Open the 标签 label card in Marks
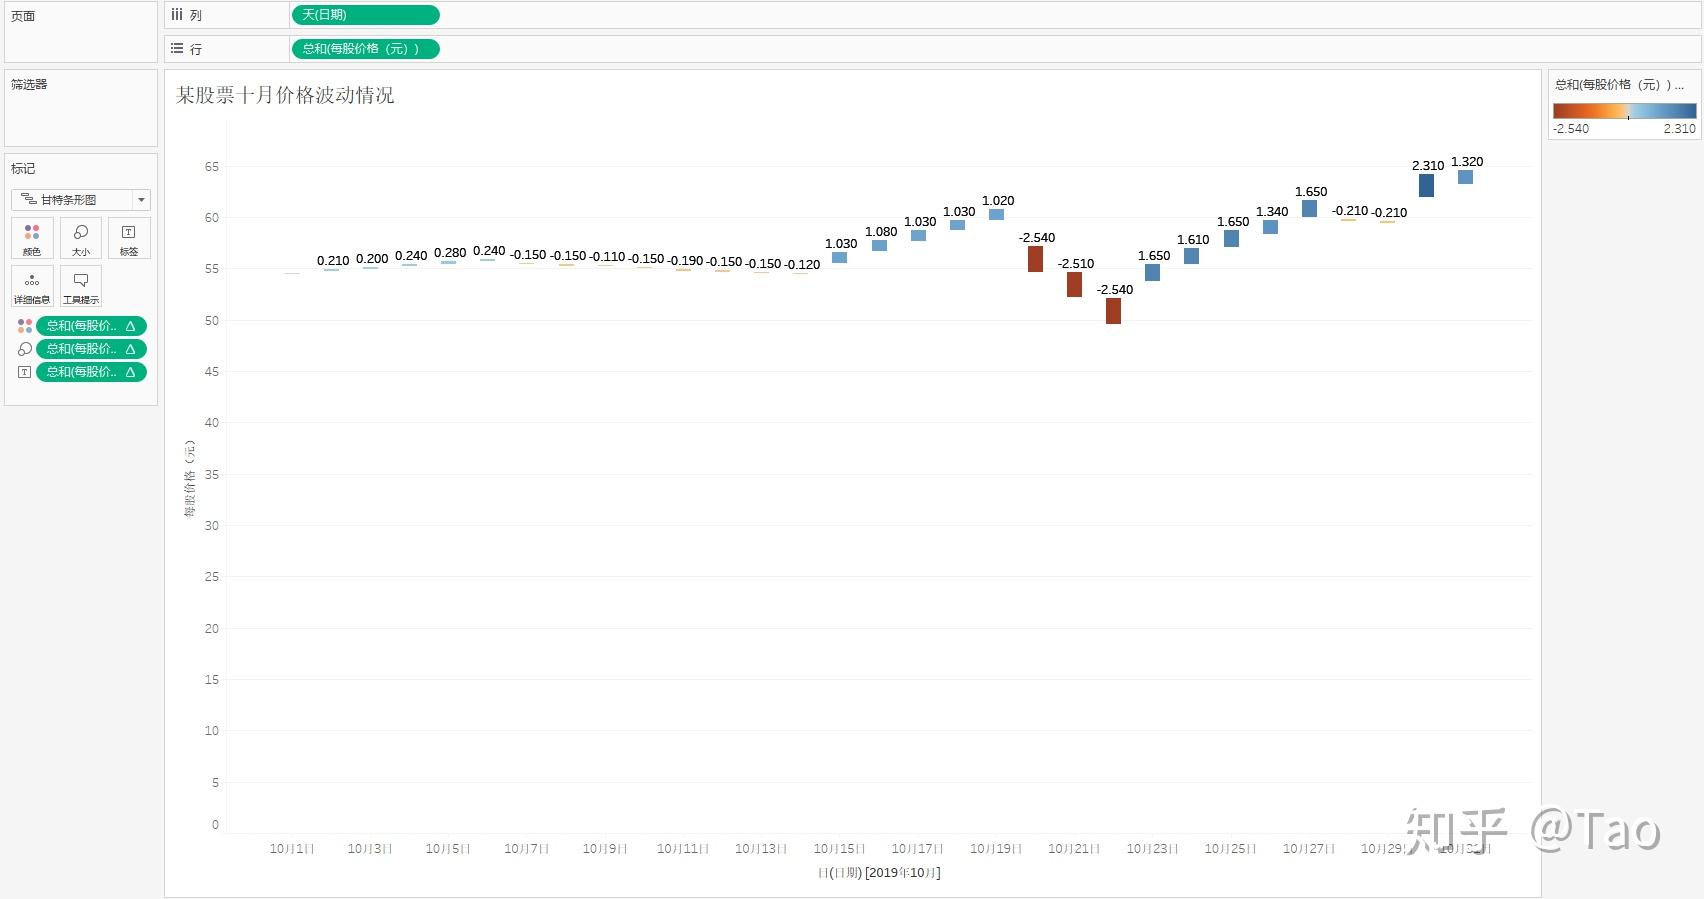 click(x=129, y=238)
